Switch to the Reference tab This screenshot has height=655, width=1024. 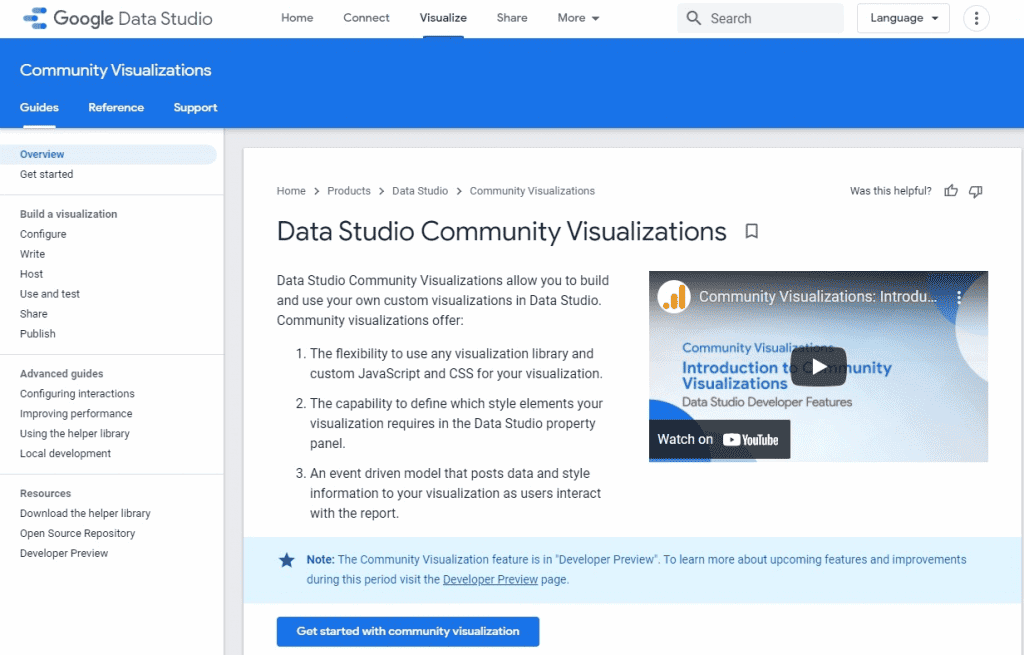click(x=116, y=107)
